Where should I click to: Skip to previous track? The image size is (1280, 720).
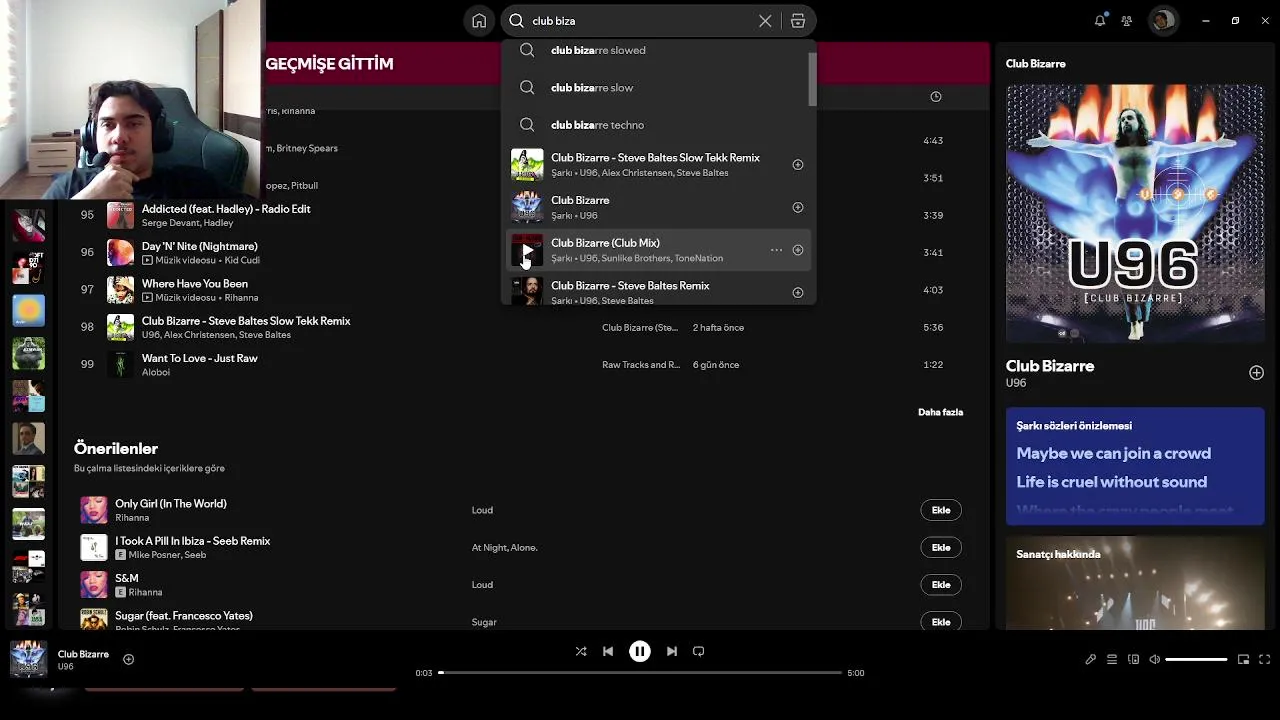point(608,651)
